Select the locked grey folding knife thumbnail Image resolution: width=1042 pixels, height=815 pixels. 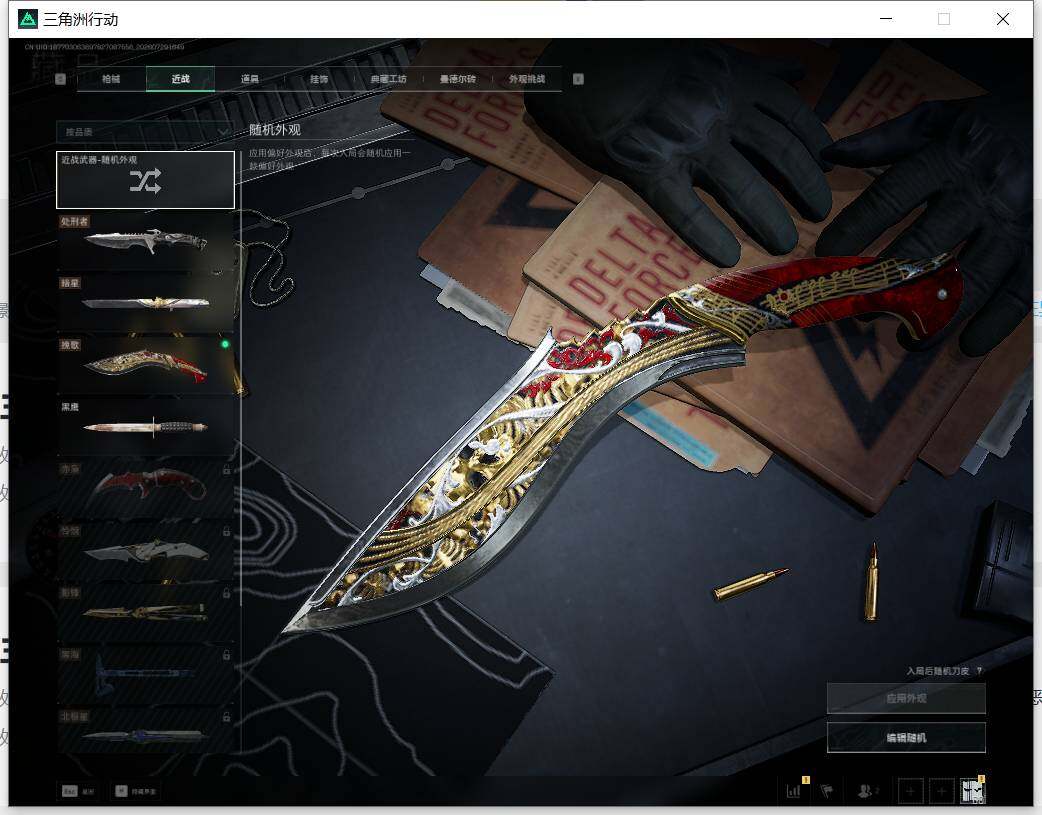[146, 550]
